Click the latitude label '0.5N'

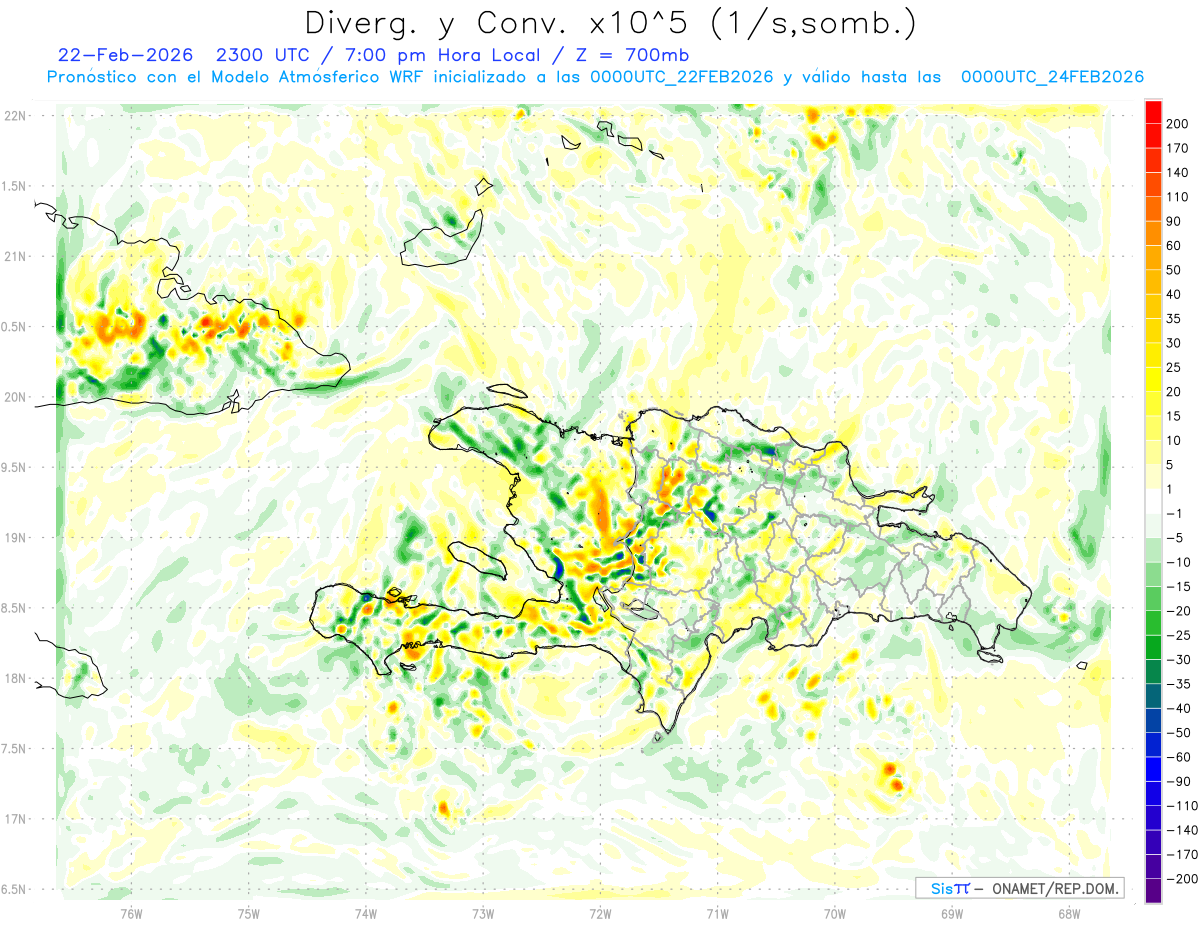(x=14, y=327)
